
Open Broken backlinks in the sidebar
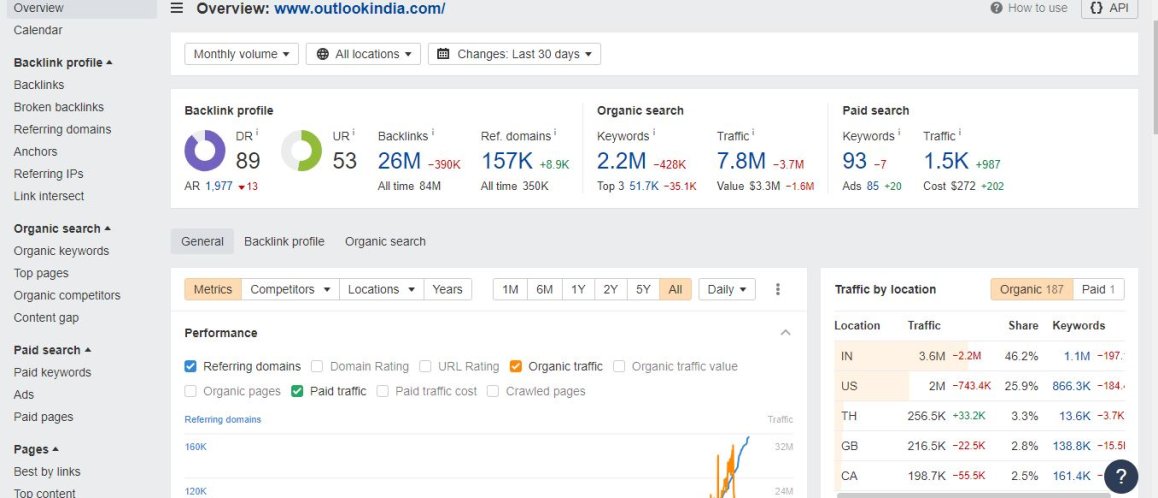click(x=59, y=107)
